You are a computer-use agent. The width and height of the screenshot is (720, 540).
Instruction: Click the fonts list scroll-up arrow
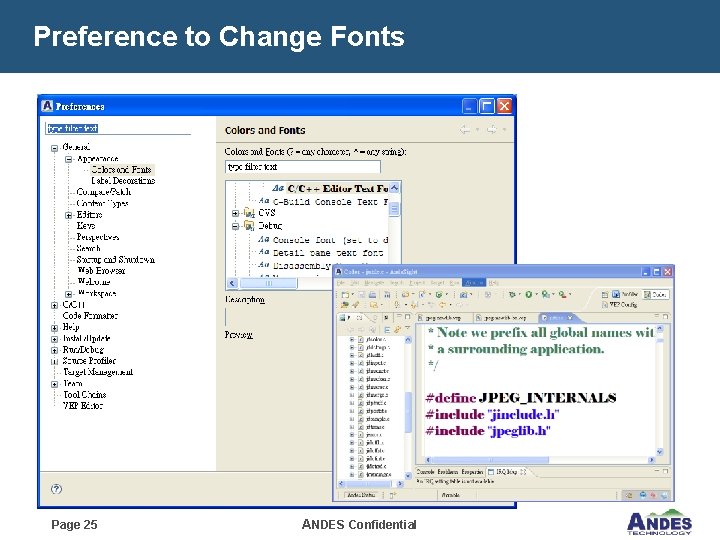(x=394, y=188)
